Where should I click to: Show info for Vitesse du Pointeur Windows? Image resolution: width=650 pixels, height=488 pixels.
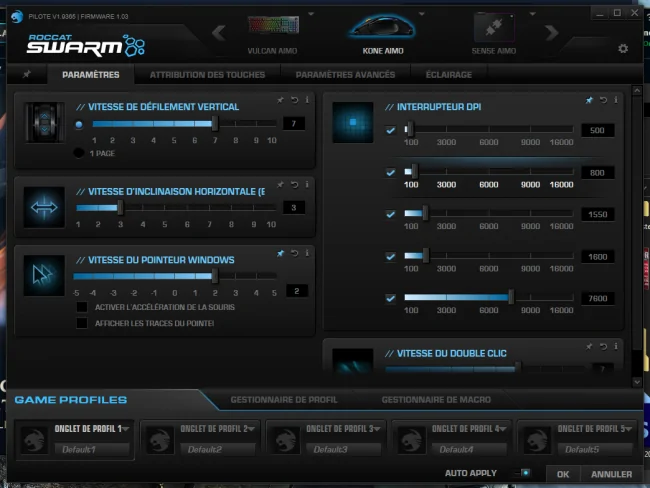point(307,253)
